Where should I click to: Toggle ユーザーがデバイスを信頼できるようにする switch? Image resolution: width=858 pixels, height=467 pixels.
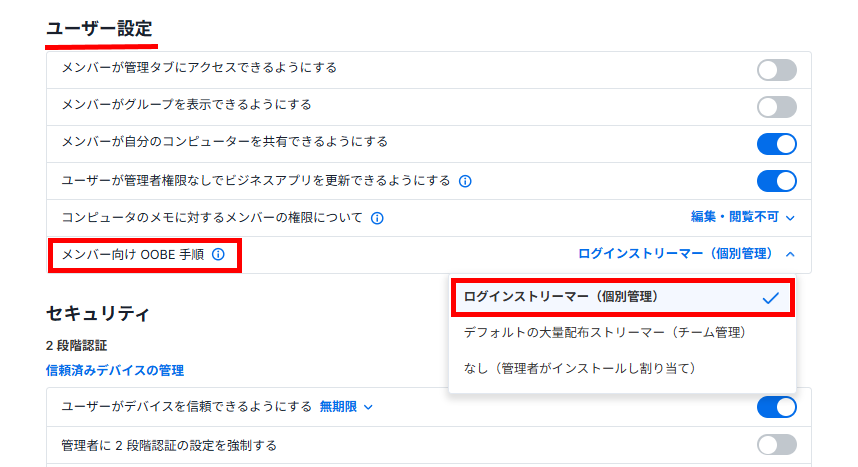[776, 407]
